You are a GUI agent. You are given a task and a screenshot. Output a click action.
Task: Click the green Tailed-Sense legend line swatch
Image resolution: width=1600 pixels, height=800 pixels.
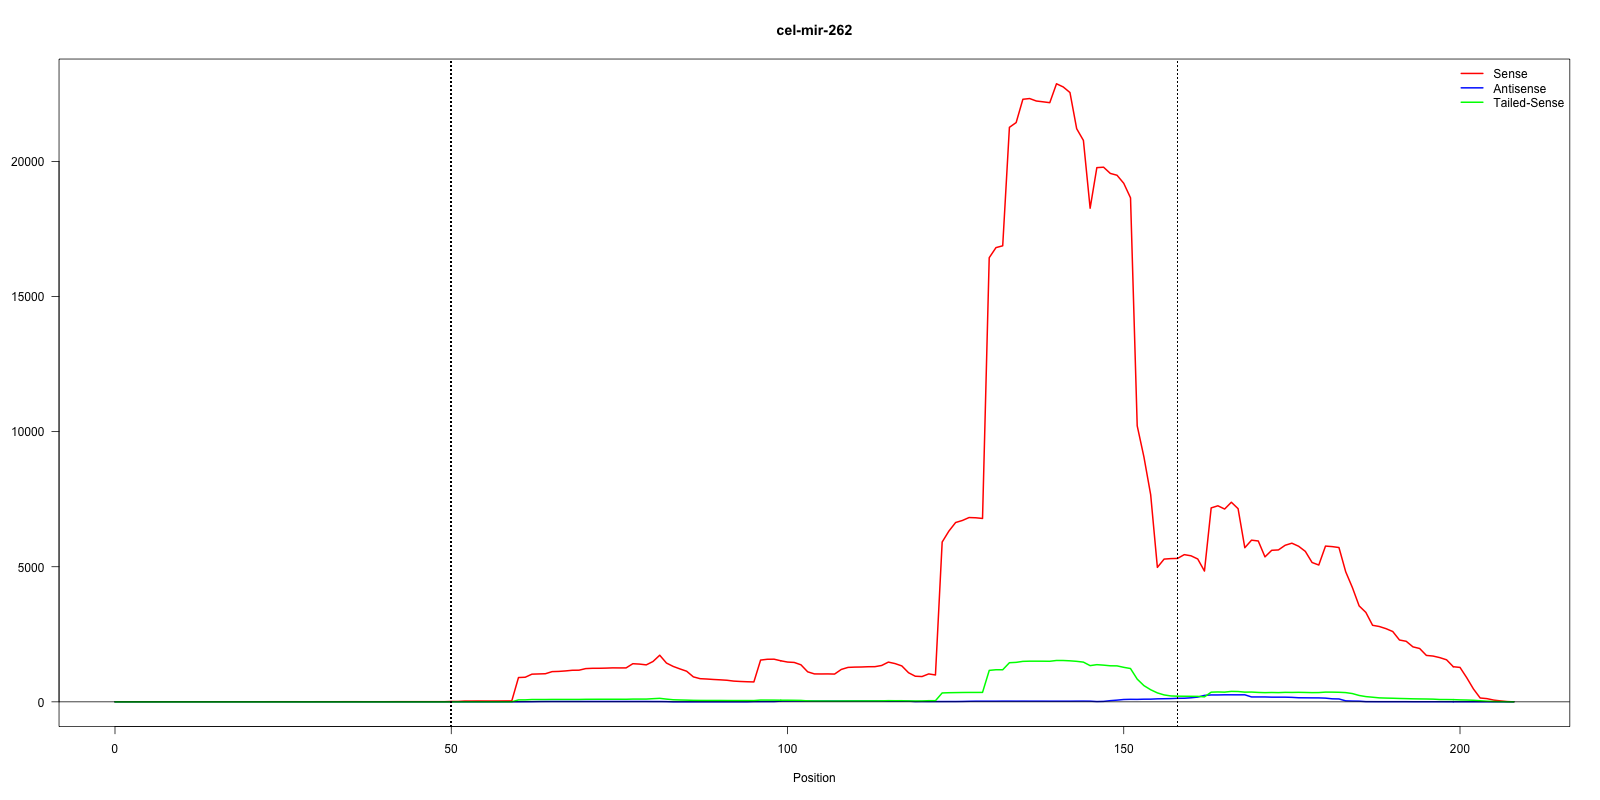(1471, 103)
